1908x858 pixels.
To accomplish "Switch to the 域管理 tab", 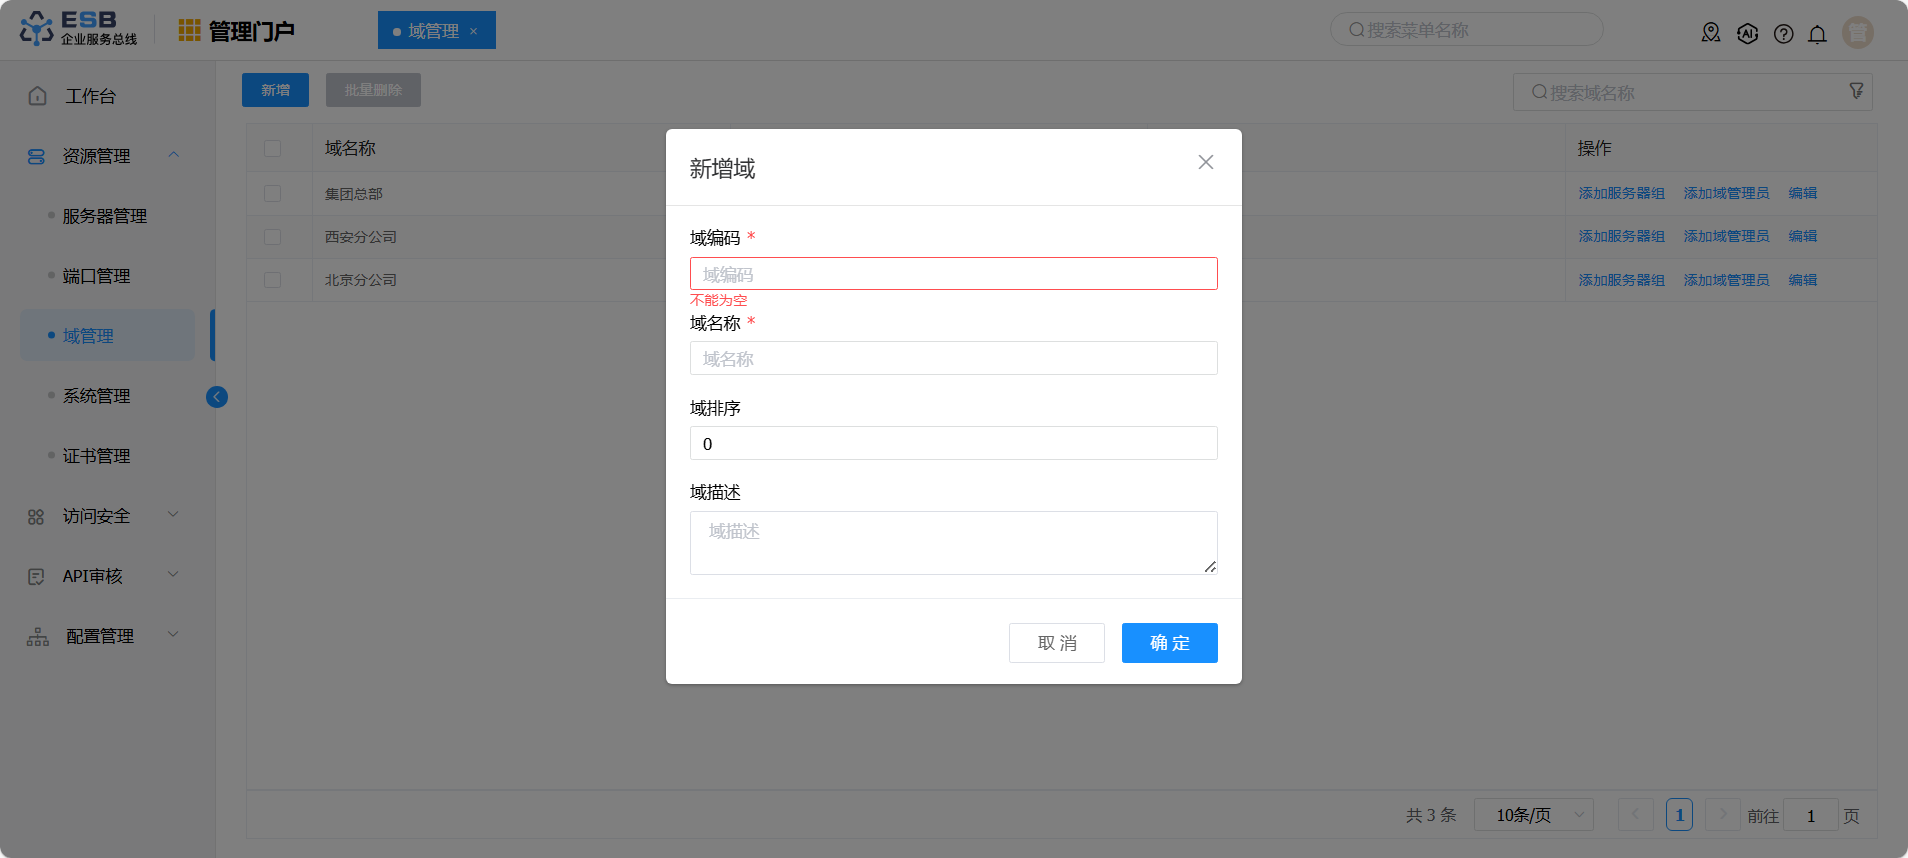I will pos(433,31).
